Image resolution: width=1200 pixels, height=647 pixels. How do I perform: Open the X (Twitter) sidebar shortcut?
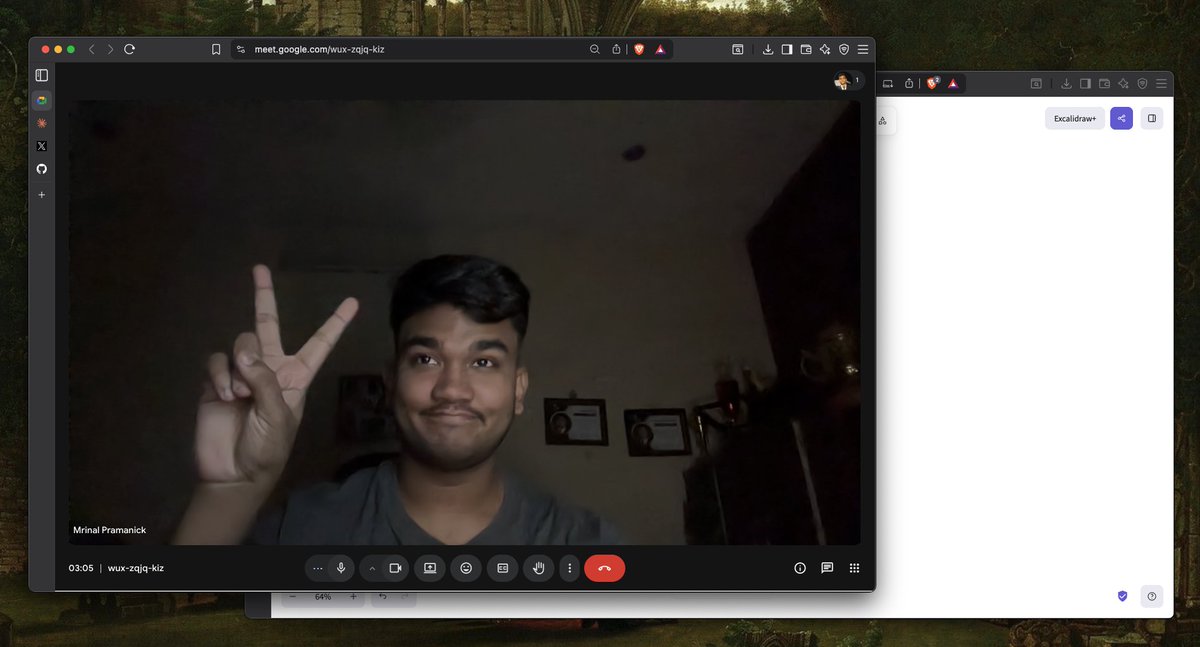42,146
